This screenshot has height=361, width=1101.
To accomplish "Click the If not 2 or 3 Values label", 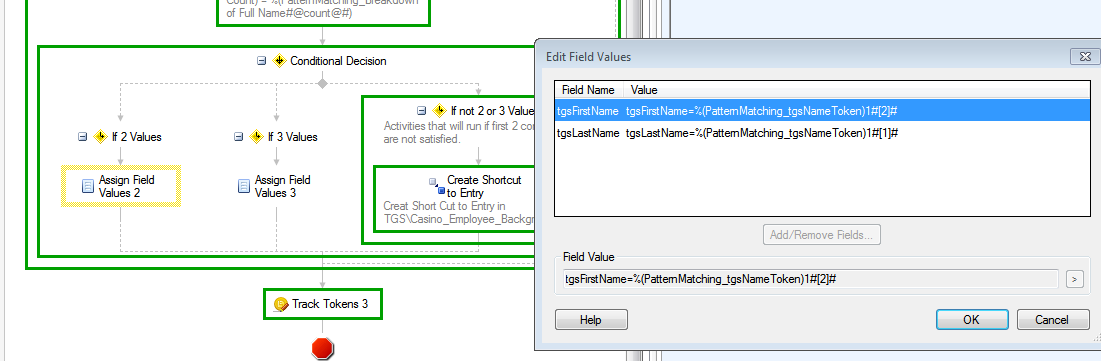I will point(492,110).
